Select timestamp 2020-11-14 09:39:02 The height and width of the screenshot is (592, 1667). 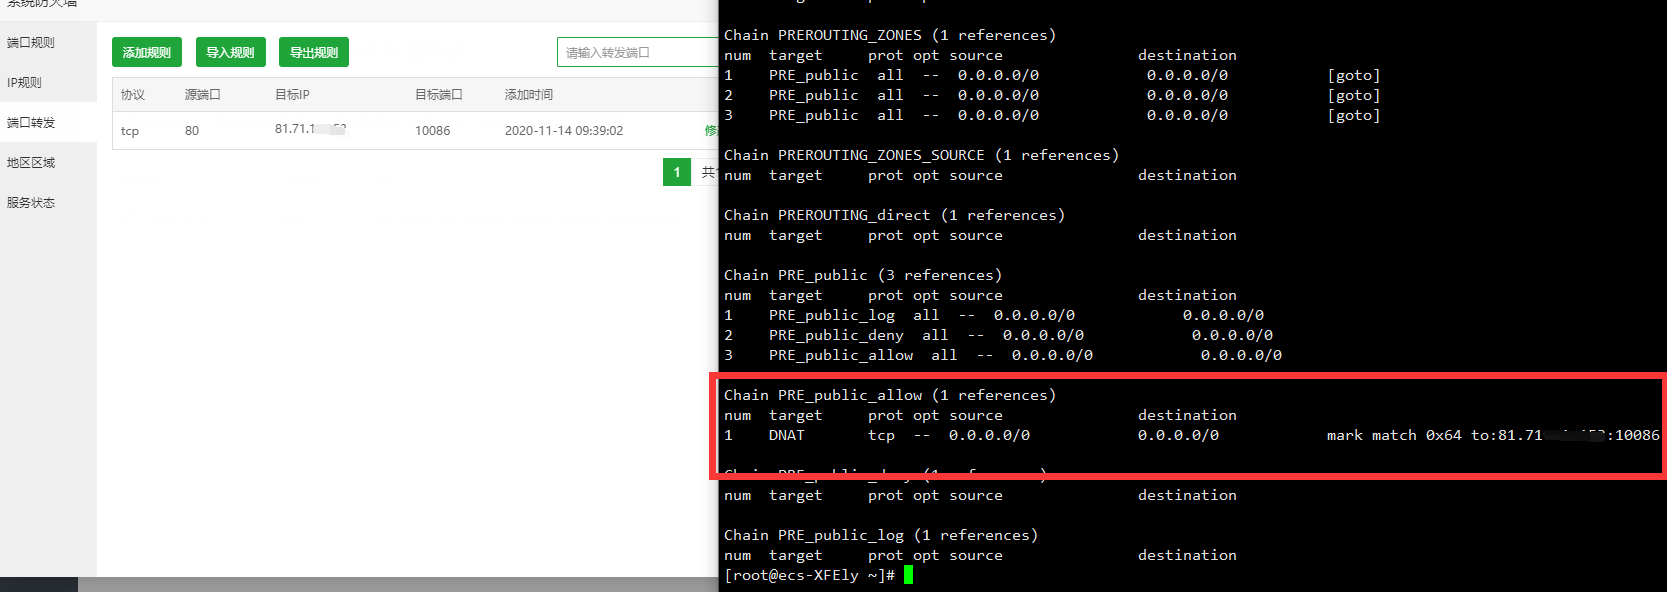pyautogui.click(x=564, y=131)
